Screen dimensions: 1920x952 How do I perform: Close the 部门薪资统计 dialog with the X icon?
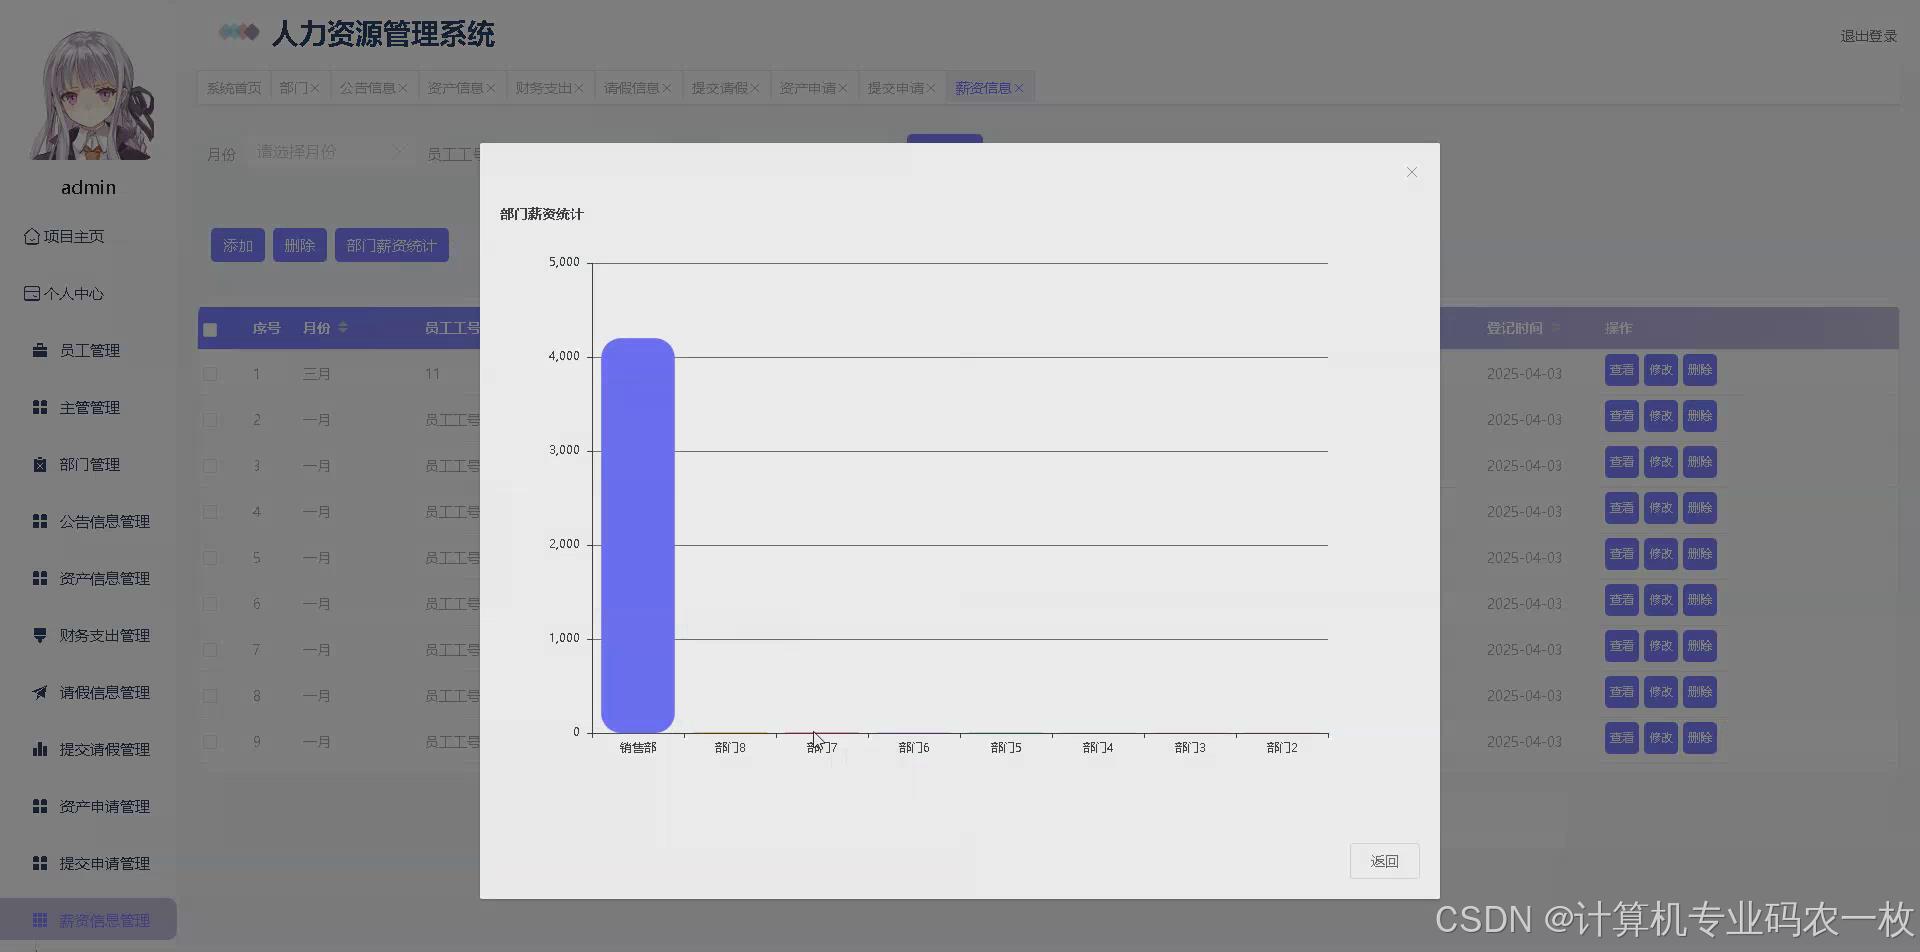[x=1412, y=172]
